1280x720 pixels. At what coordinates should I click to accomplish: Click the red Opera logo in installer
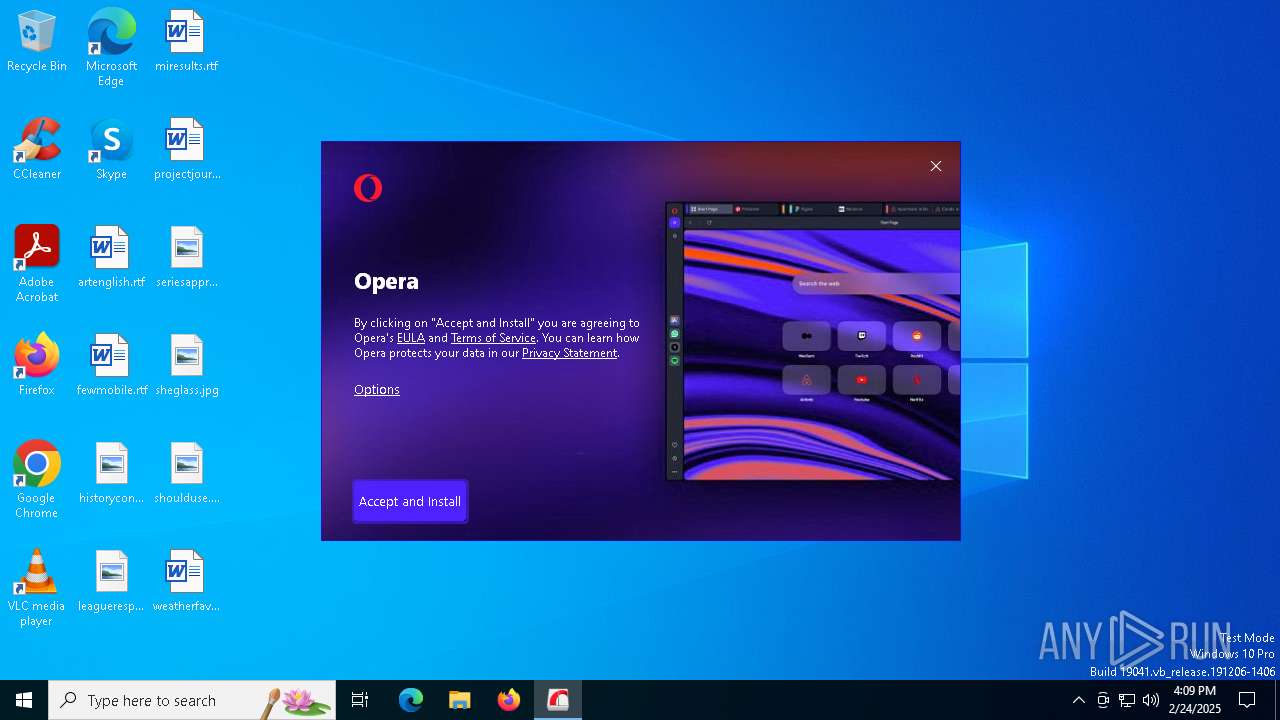(368, 187)
